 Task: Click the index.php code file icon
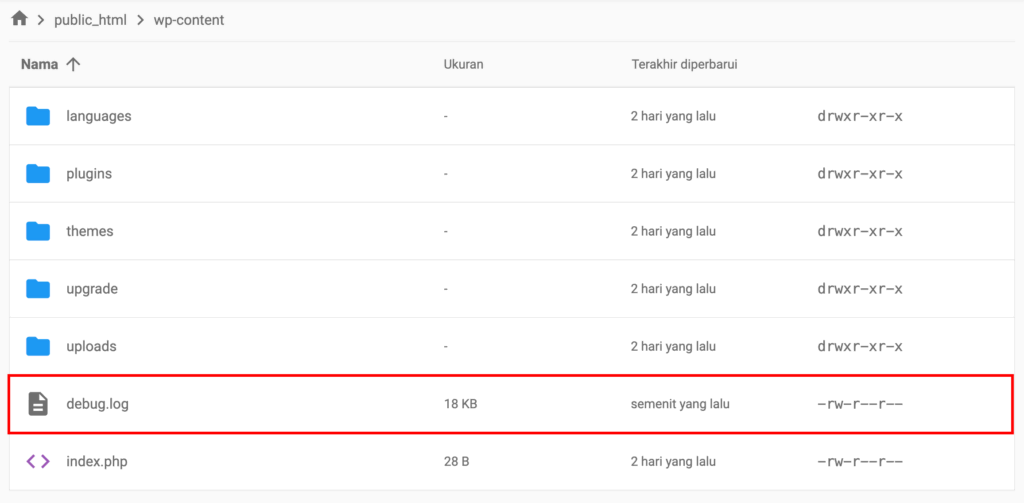(38, 461)
